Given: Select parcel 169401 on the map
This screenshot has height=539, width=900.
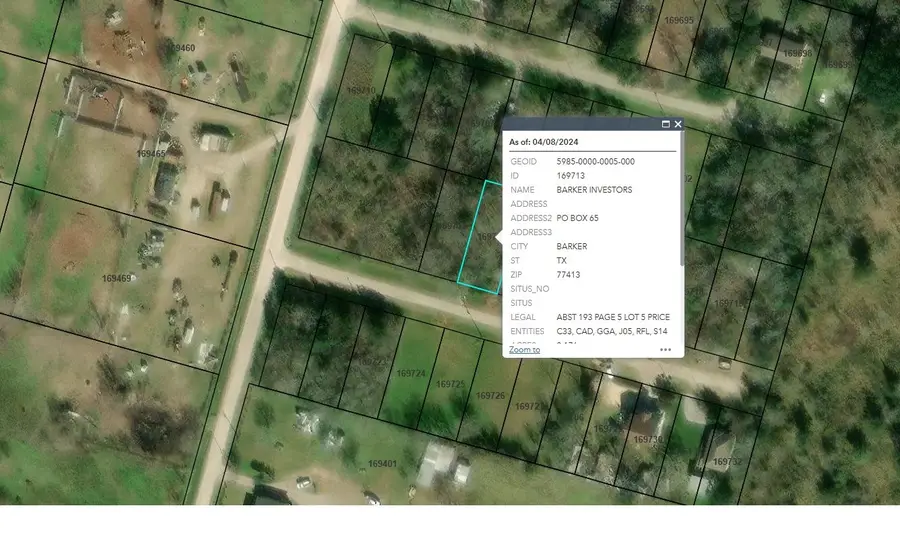Looking at the screenshot, I should coord(382,463).
